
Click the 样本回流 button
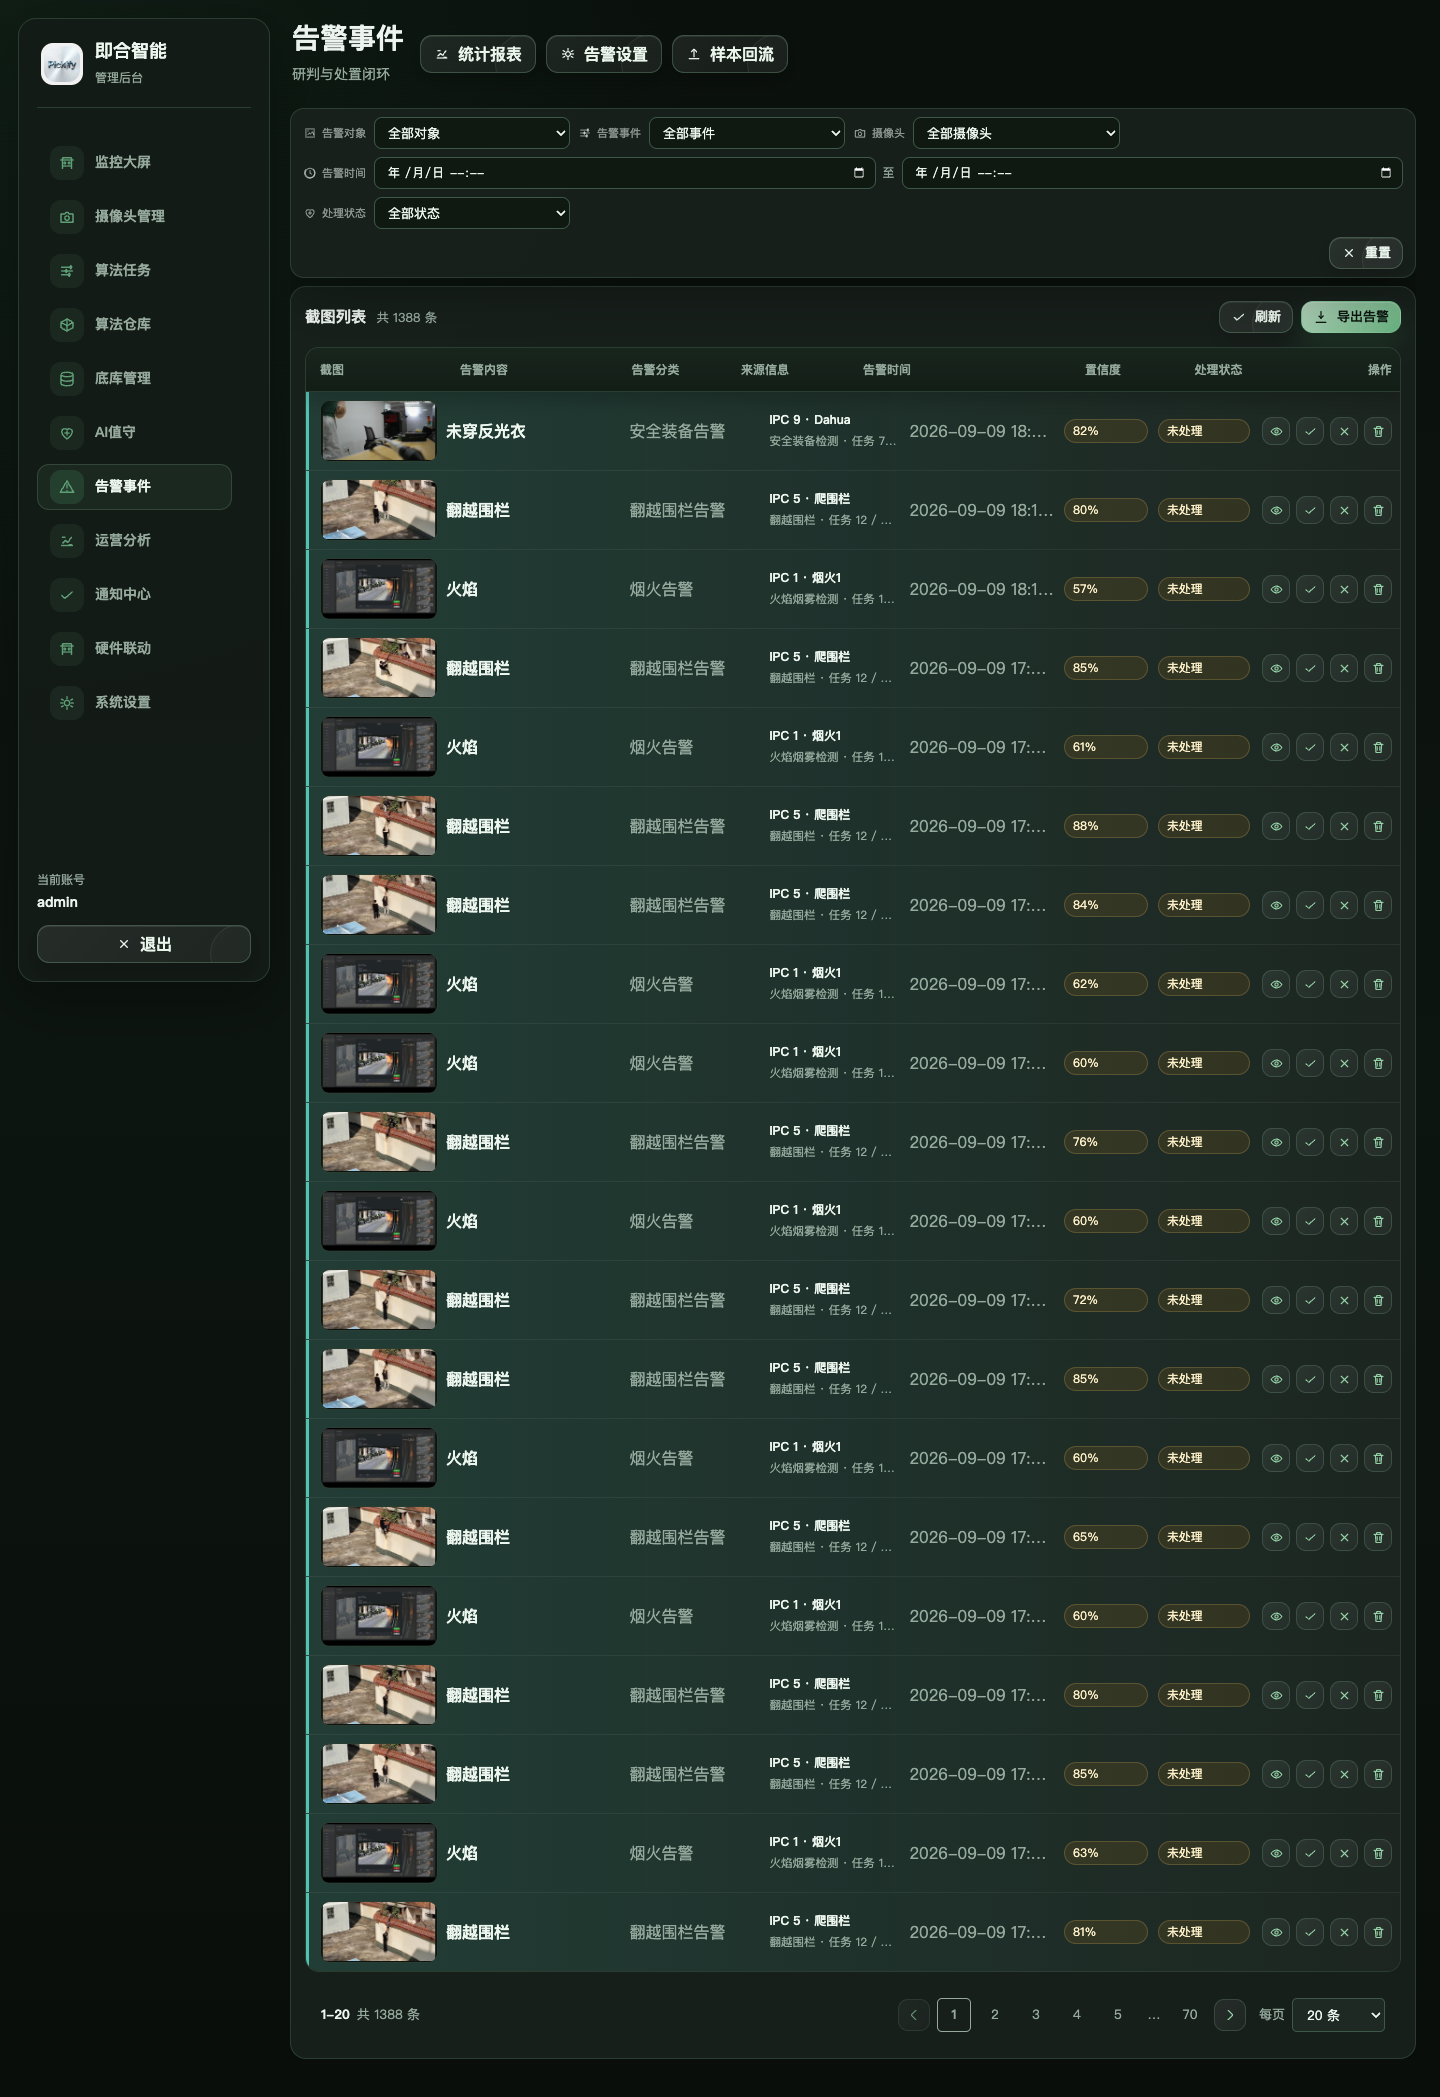(x=730, y=54)
